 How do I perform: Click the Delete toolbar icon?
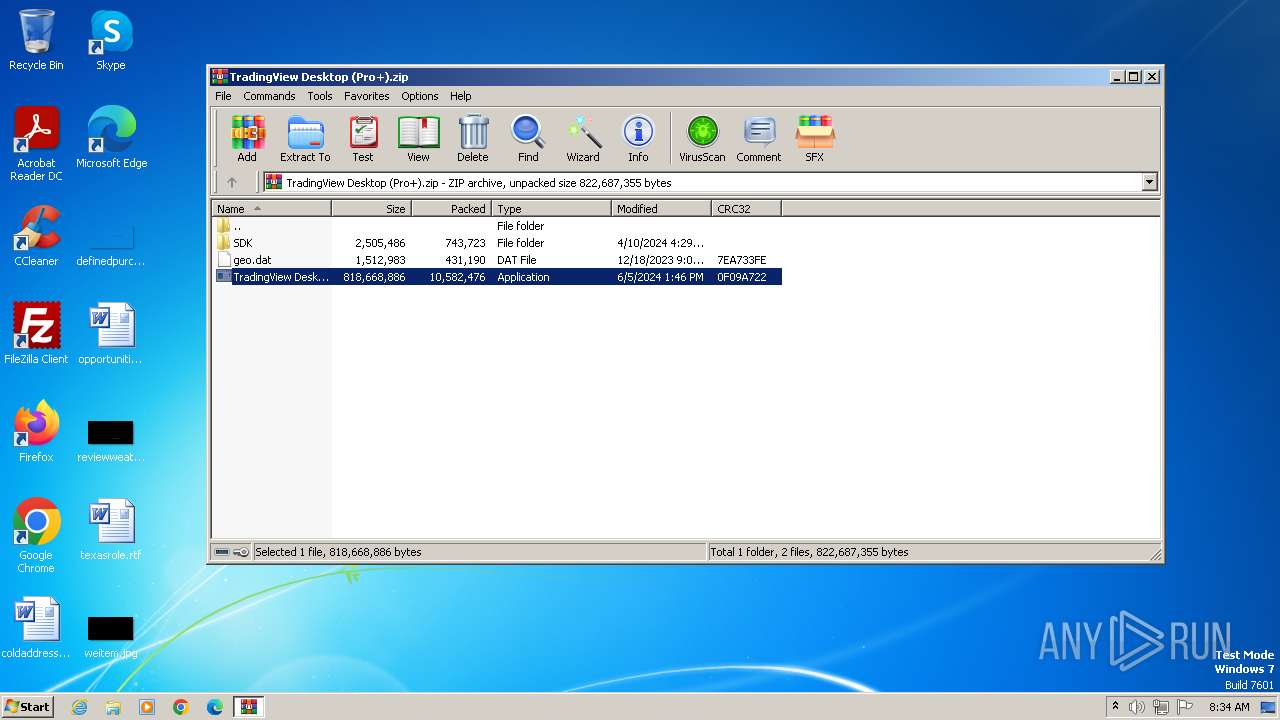(473, 138)
